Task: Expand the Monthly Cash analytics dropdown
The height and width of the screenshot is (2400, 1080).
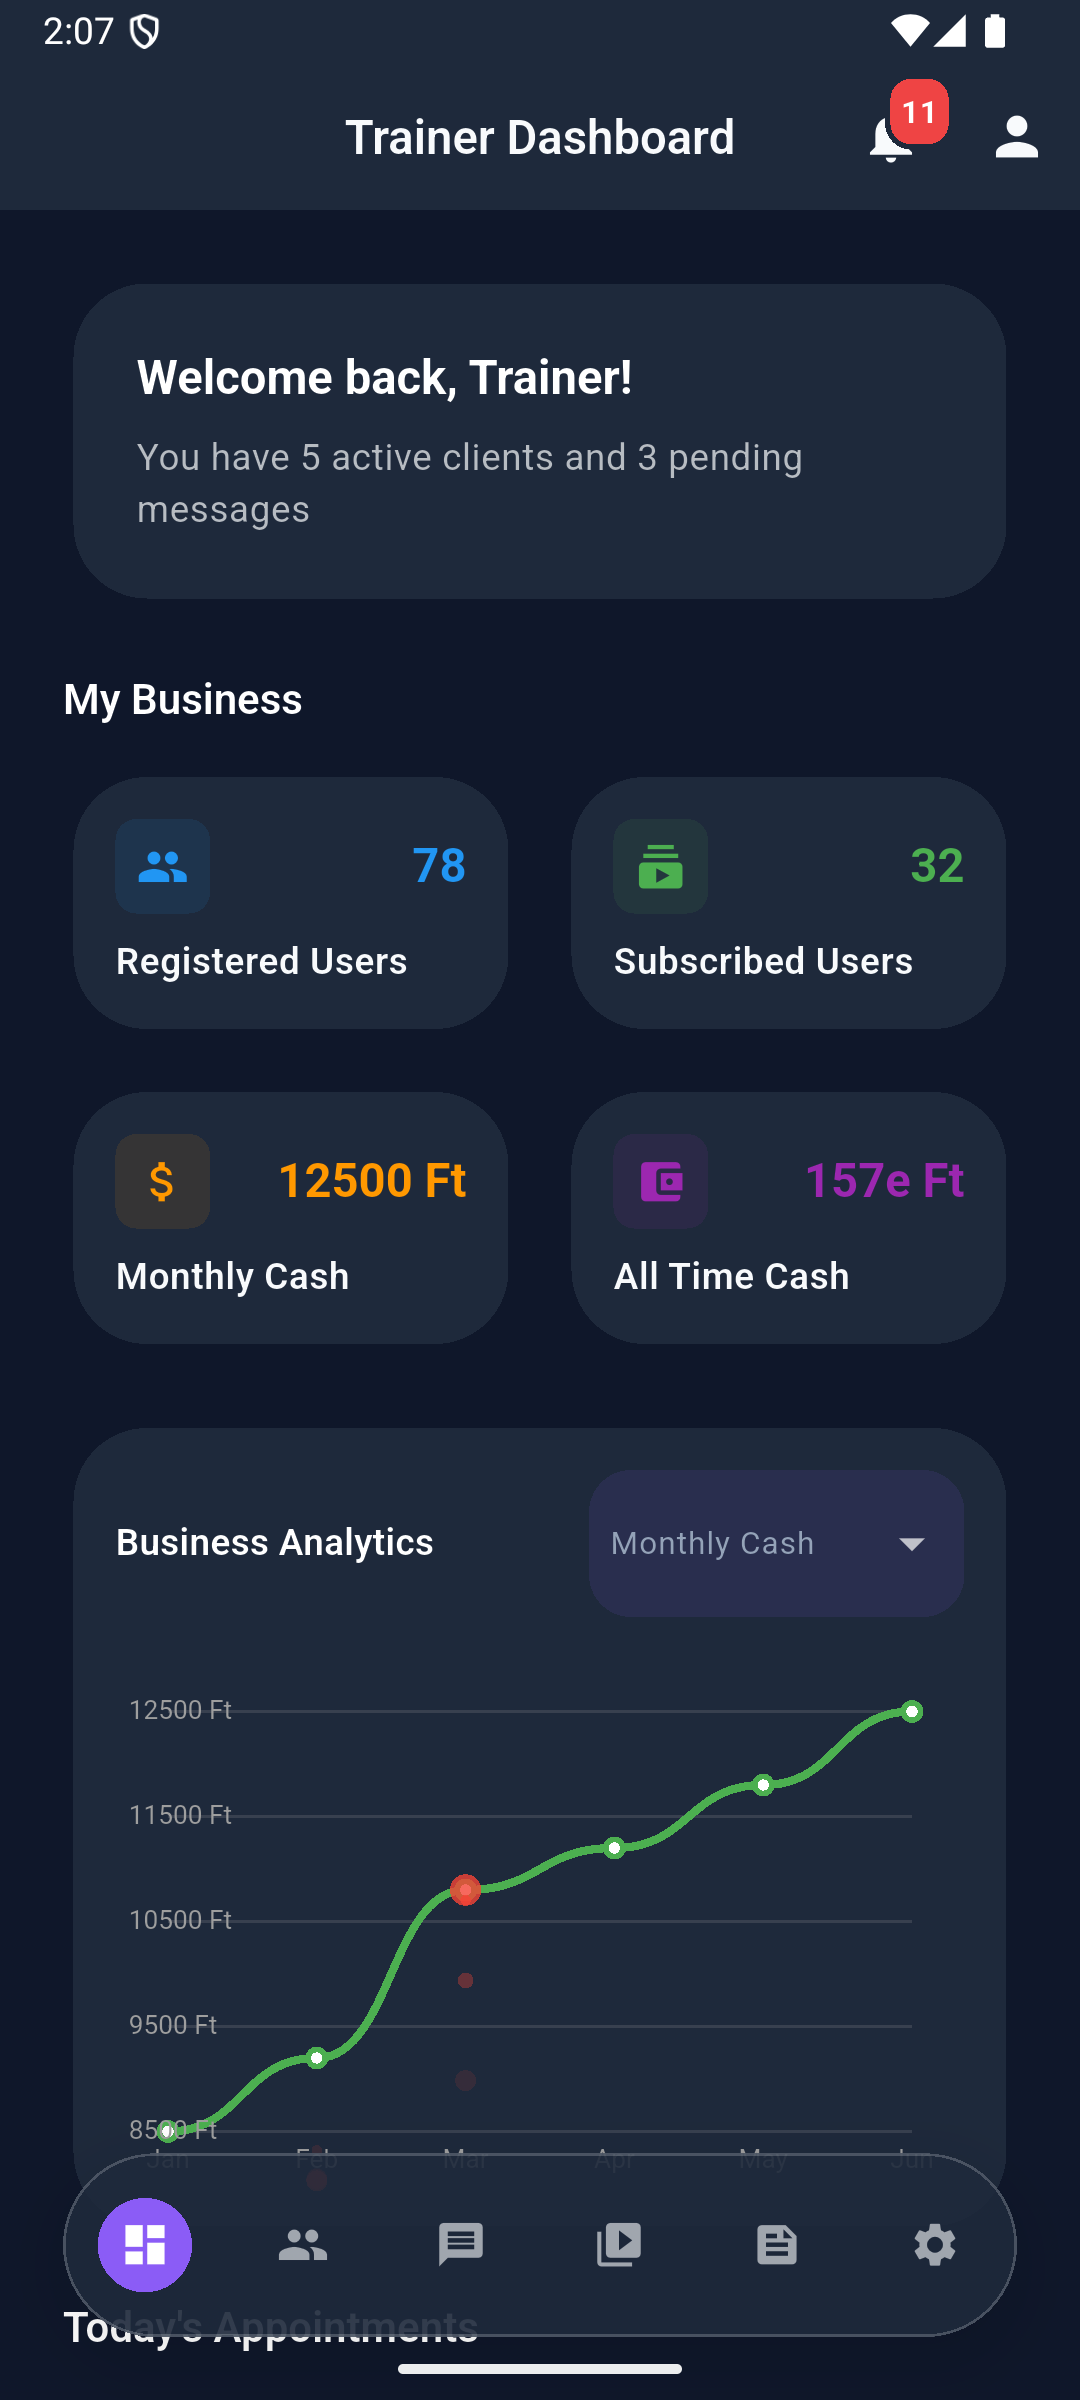Action: coord(775,1543)
